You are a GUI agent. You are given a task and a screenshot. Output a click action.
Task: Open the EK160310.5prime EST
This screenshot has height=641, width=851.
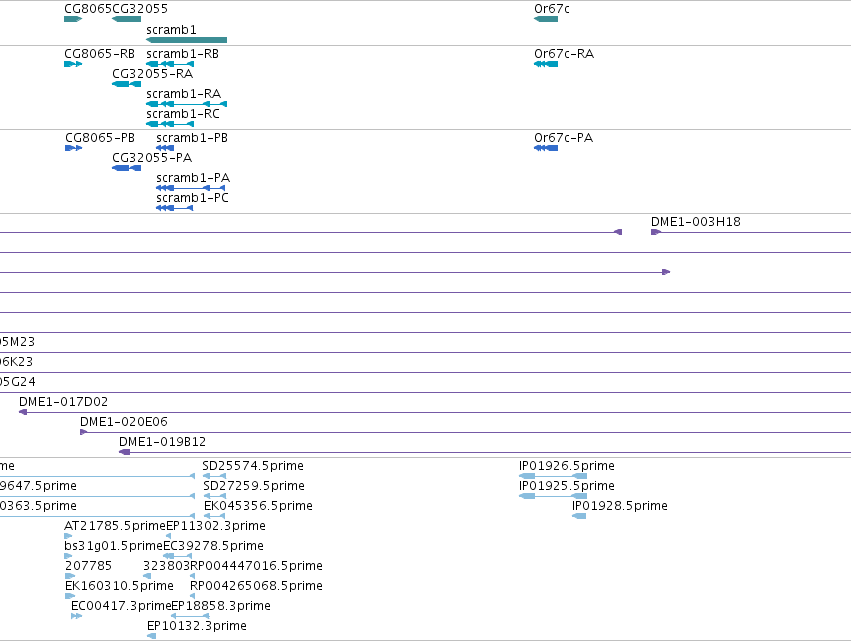[70, 596]
